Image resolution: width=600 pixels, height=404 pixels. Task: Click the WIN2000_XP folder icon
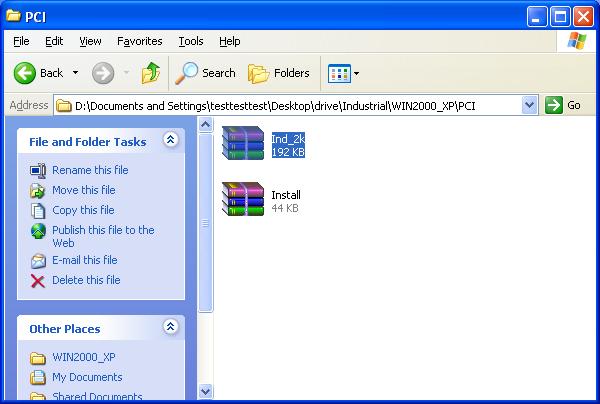[x=38, y=358]
